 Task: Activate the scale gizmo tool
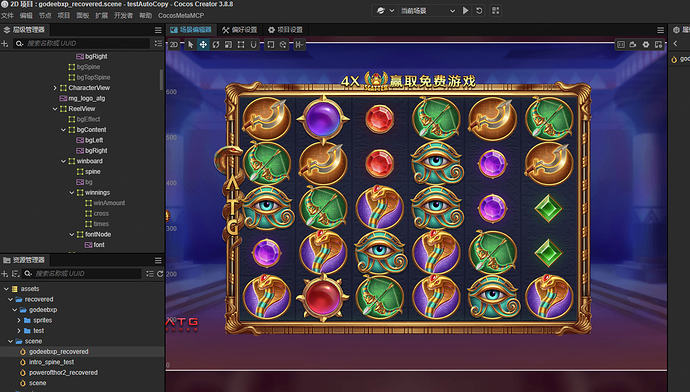pos(228,44)
